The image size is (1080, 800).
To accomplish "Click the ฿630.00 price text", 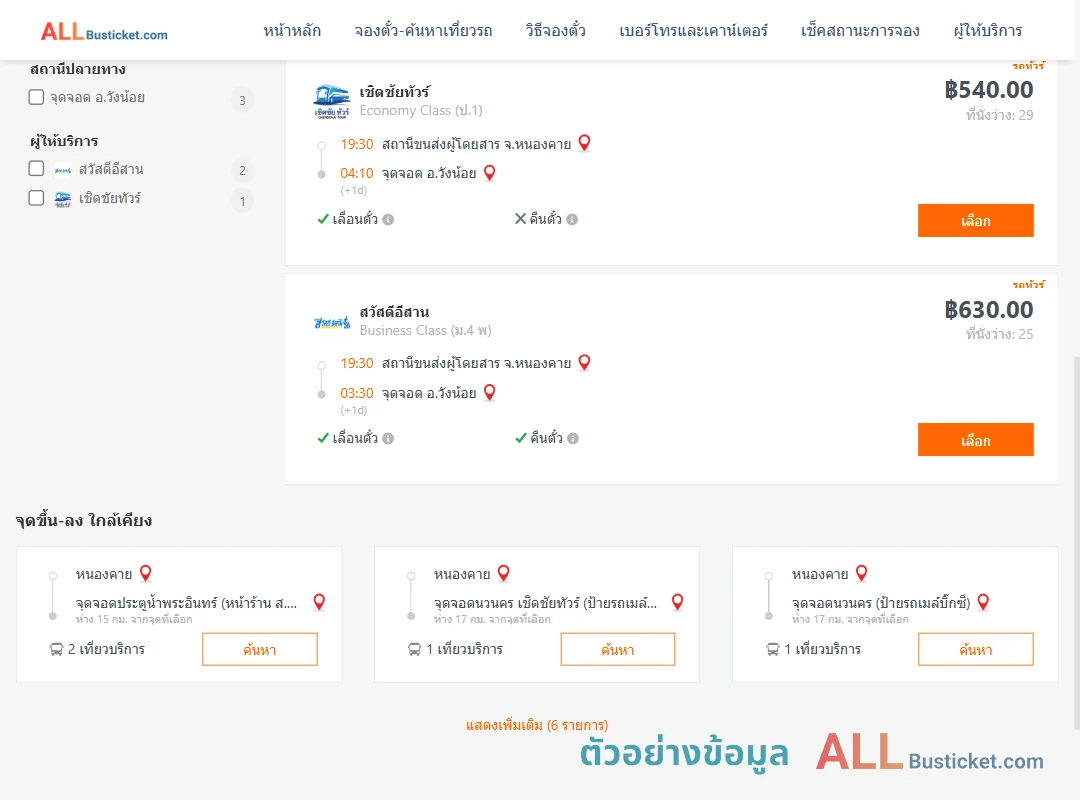I will tap(988, 309).
